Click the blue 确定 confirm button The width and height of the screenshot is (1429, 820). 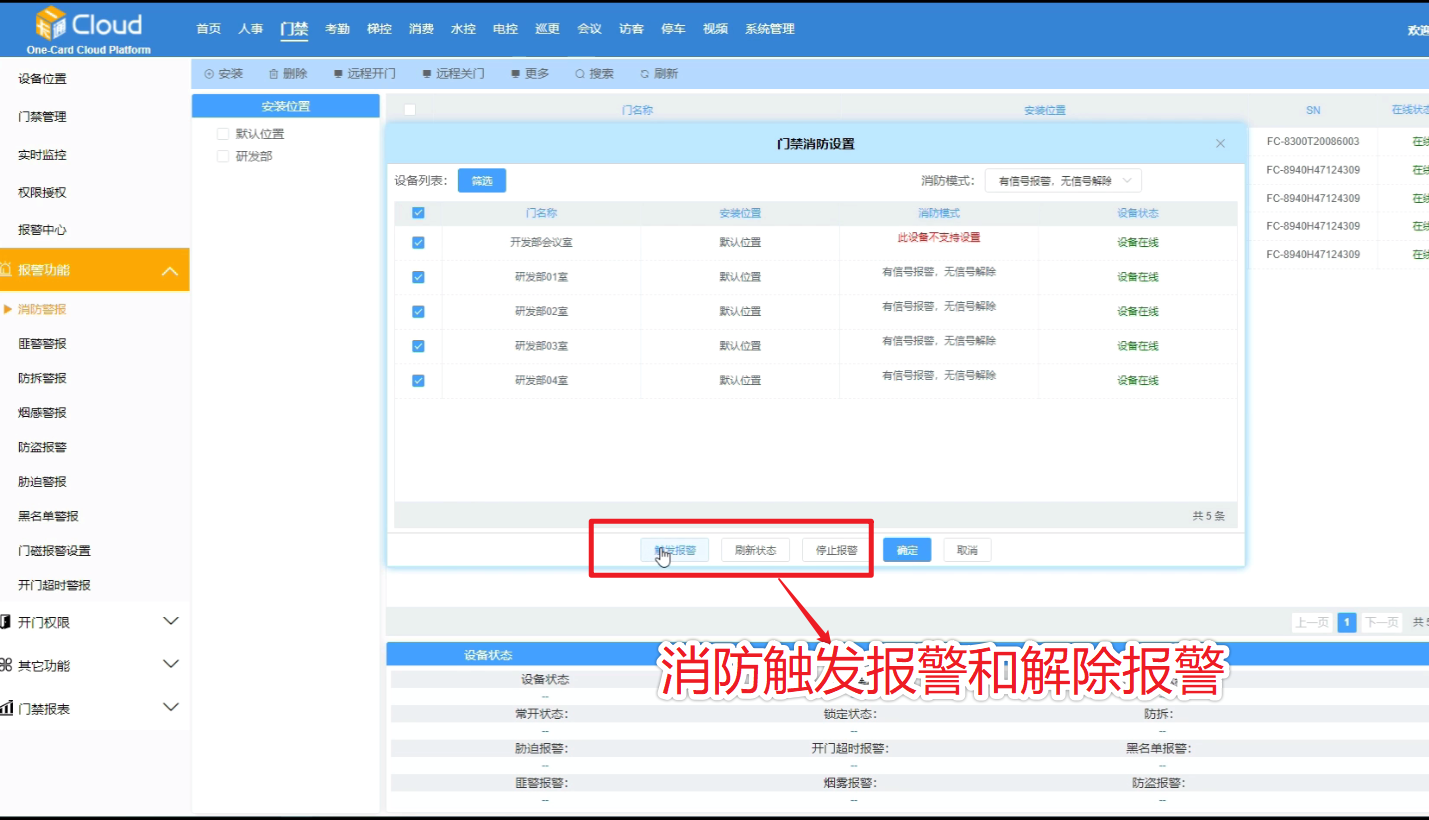[907, 550]
